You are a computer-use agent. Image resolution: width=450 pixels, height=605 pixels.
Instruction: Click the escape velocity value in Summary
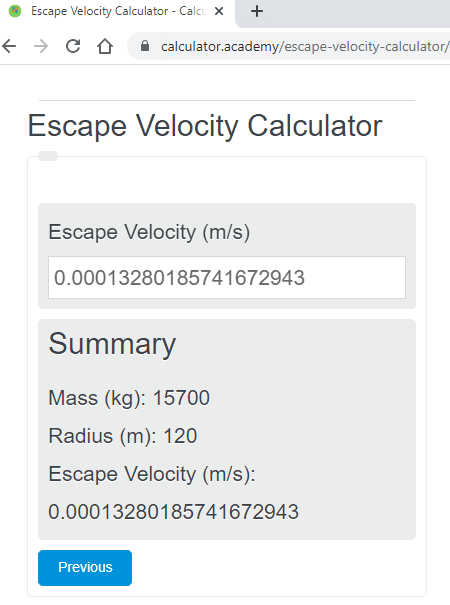point(173,512)
